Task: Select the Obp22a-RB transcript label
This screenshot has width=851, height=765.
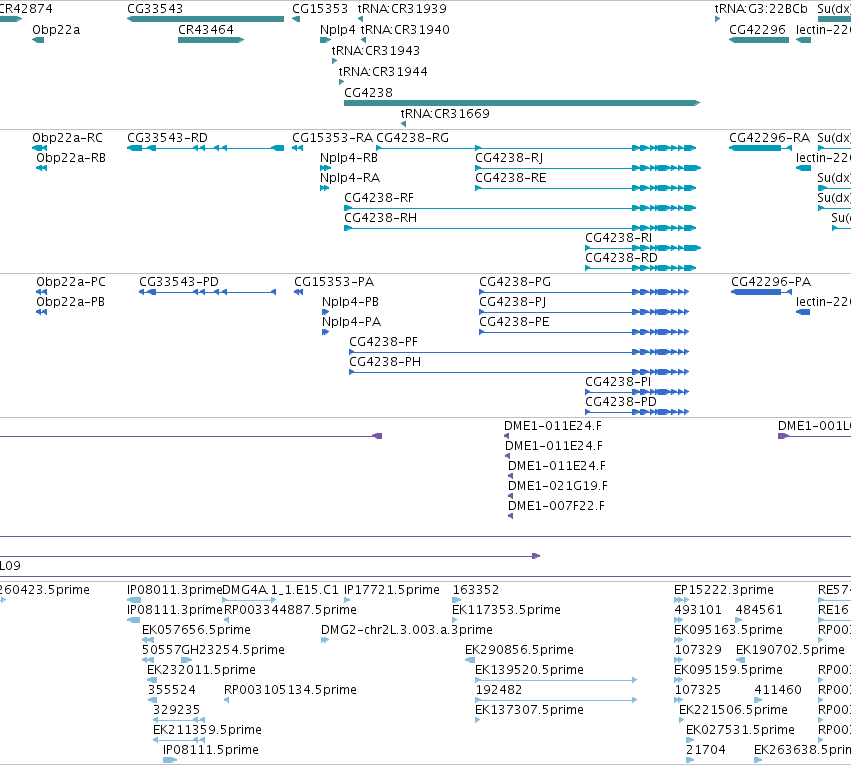Action: click(x=71, y=158)
